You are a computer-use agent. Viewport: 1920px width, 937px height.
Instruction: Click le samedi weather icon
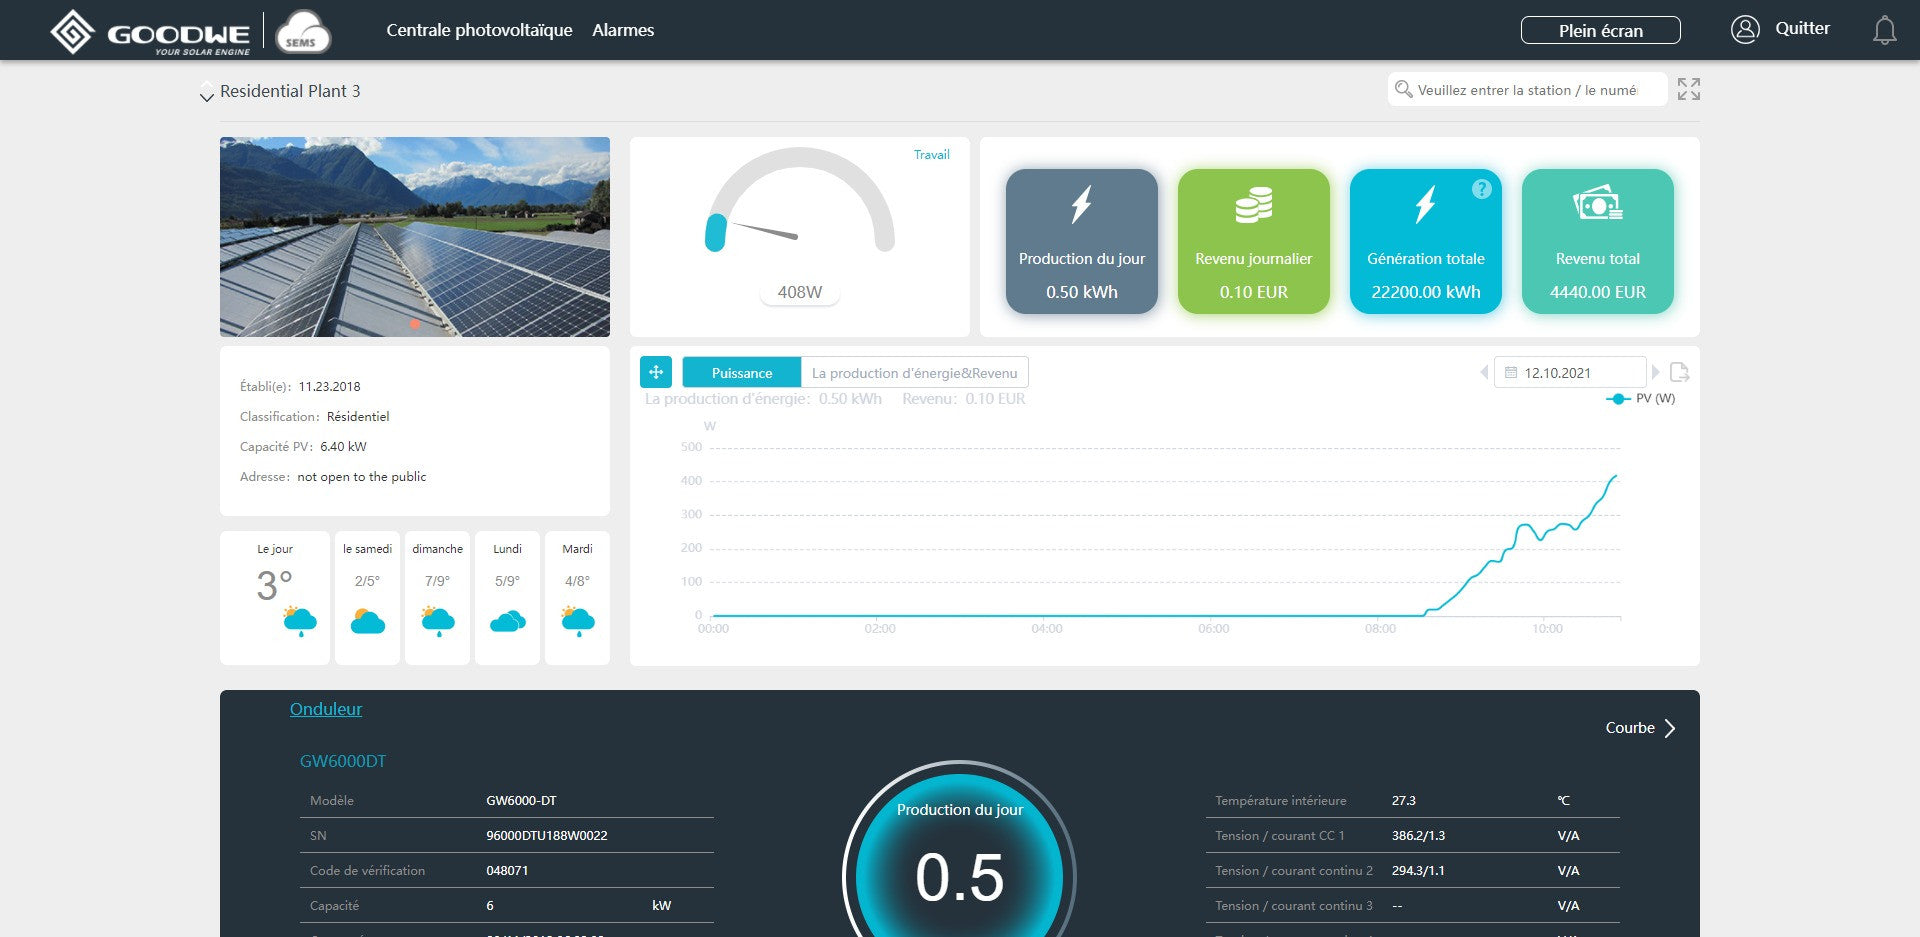368,621
